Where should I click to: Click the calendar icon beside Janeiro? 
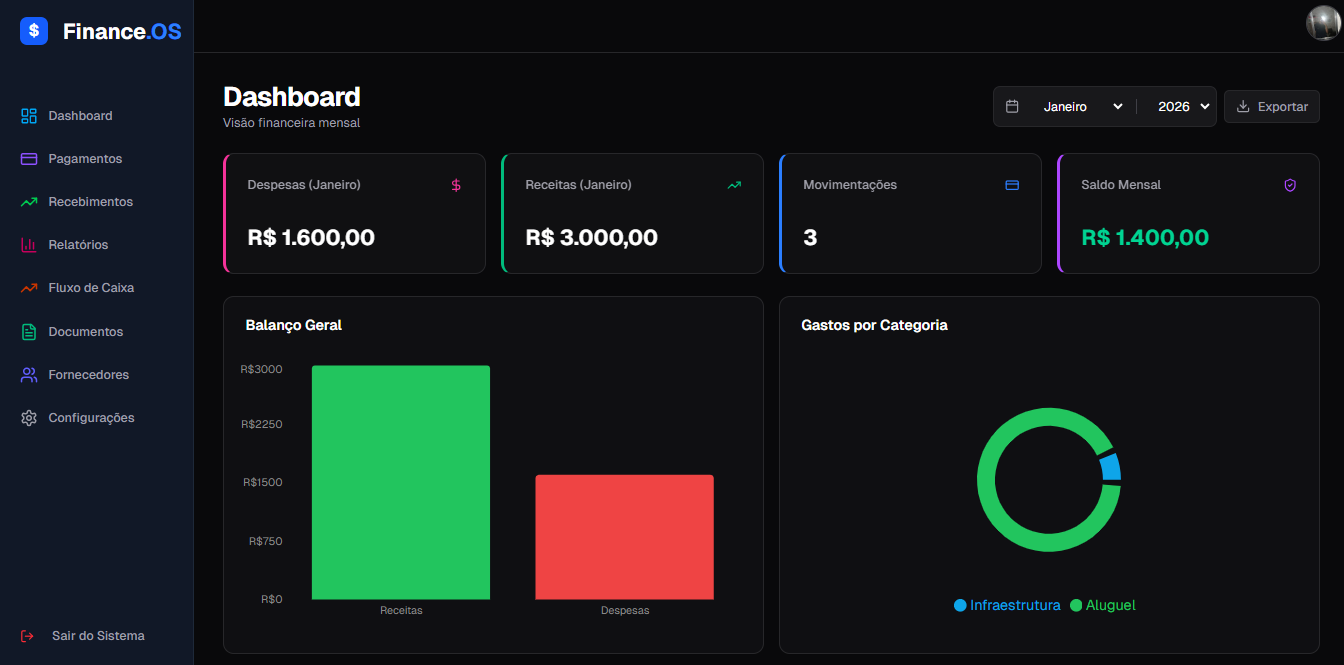[1012, 106]
